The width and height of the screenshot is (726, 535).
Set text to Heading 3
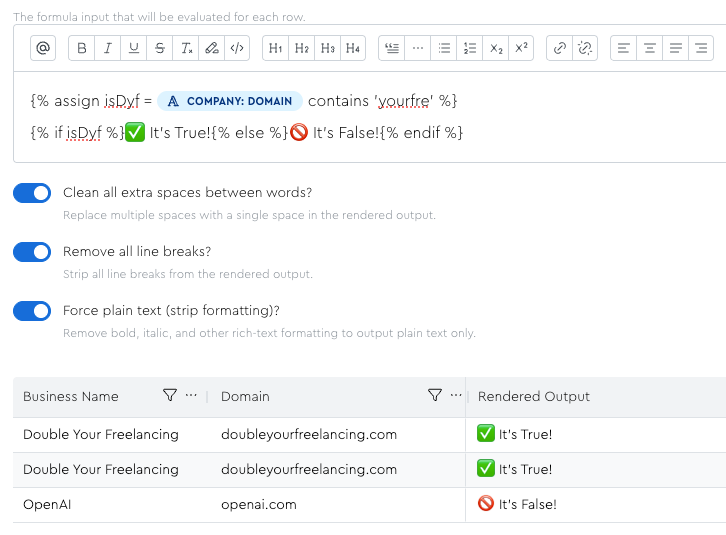click(x=328, y=48)
